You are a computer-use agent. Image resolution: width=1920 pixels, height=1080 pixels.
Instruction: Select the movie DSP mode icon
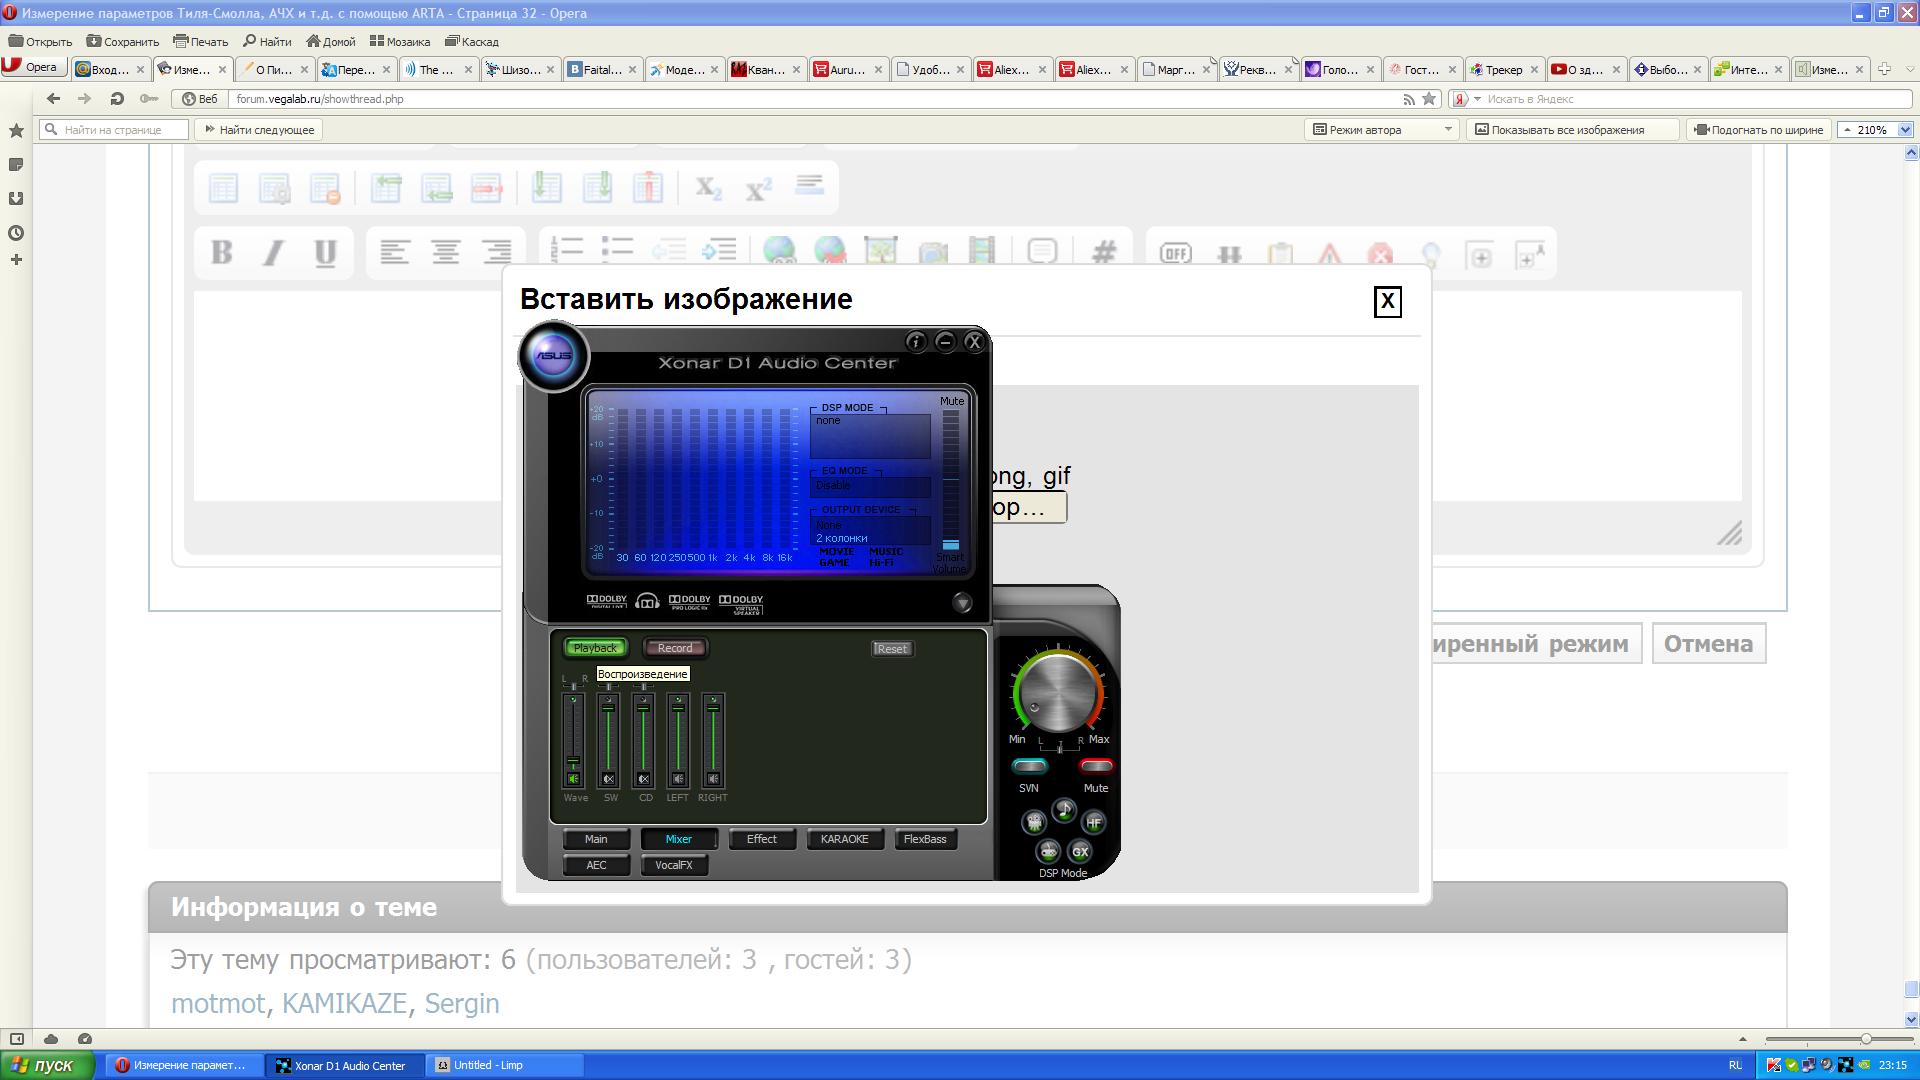coord(1034,822)
